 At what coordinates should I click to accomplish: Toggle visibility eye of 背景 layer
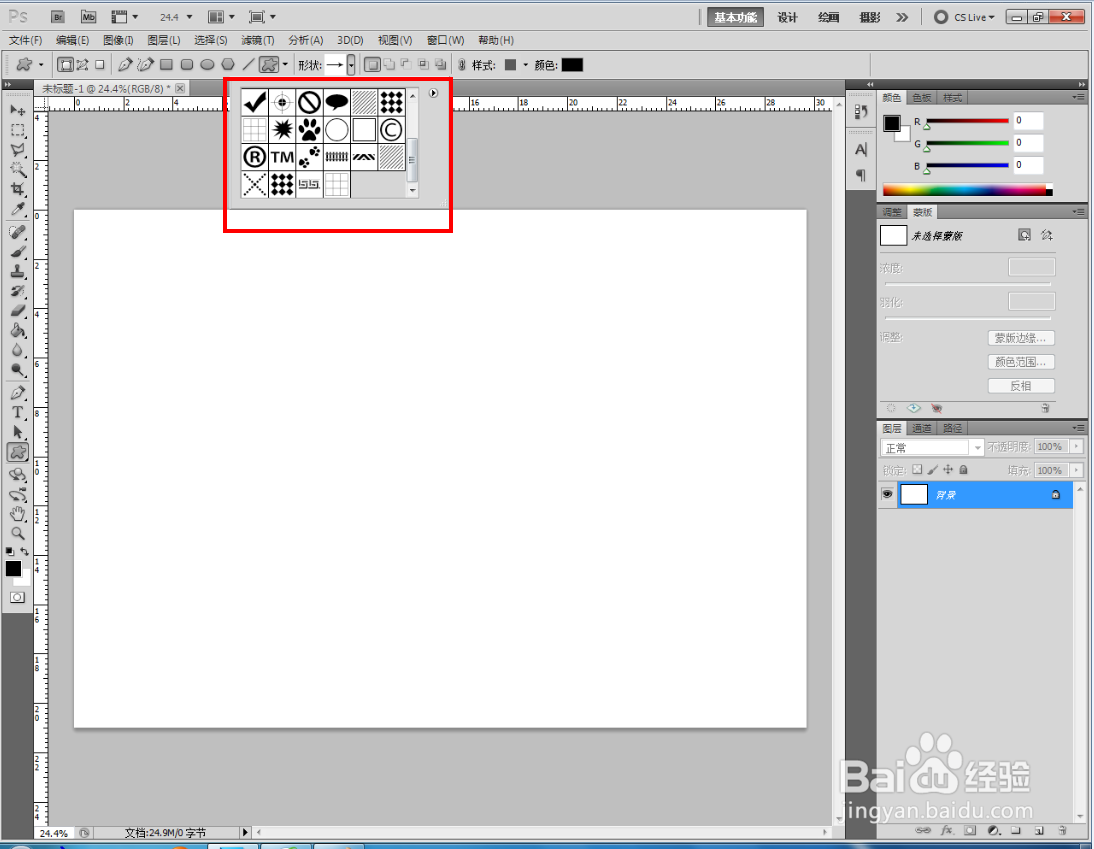point(887,494)
